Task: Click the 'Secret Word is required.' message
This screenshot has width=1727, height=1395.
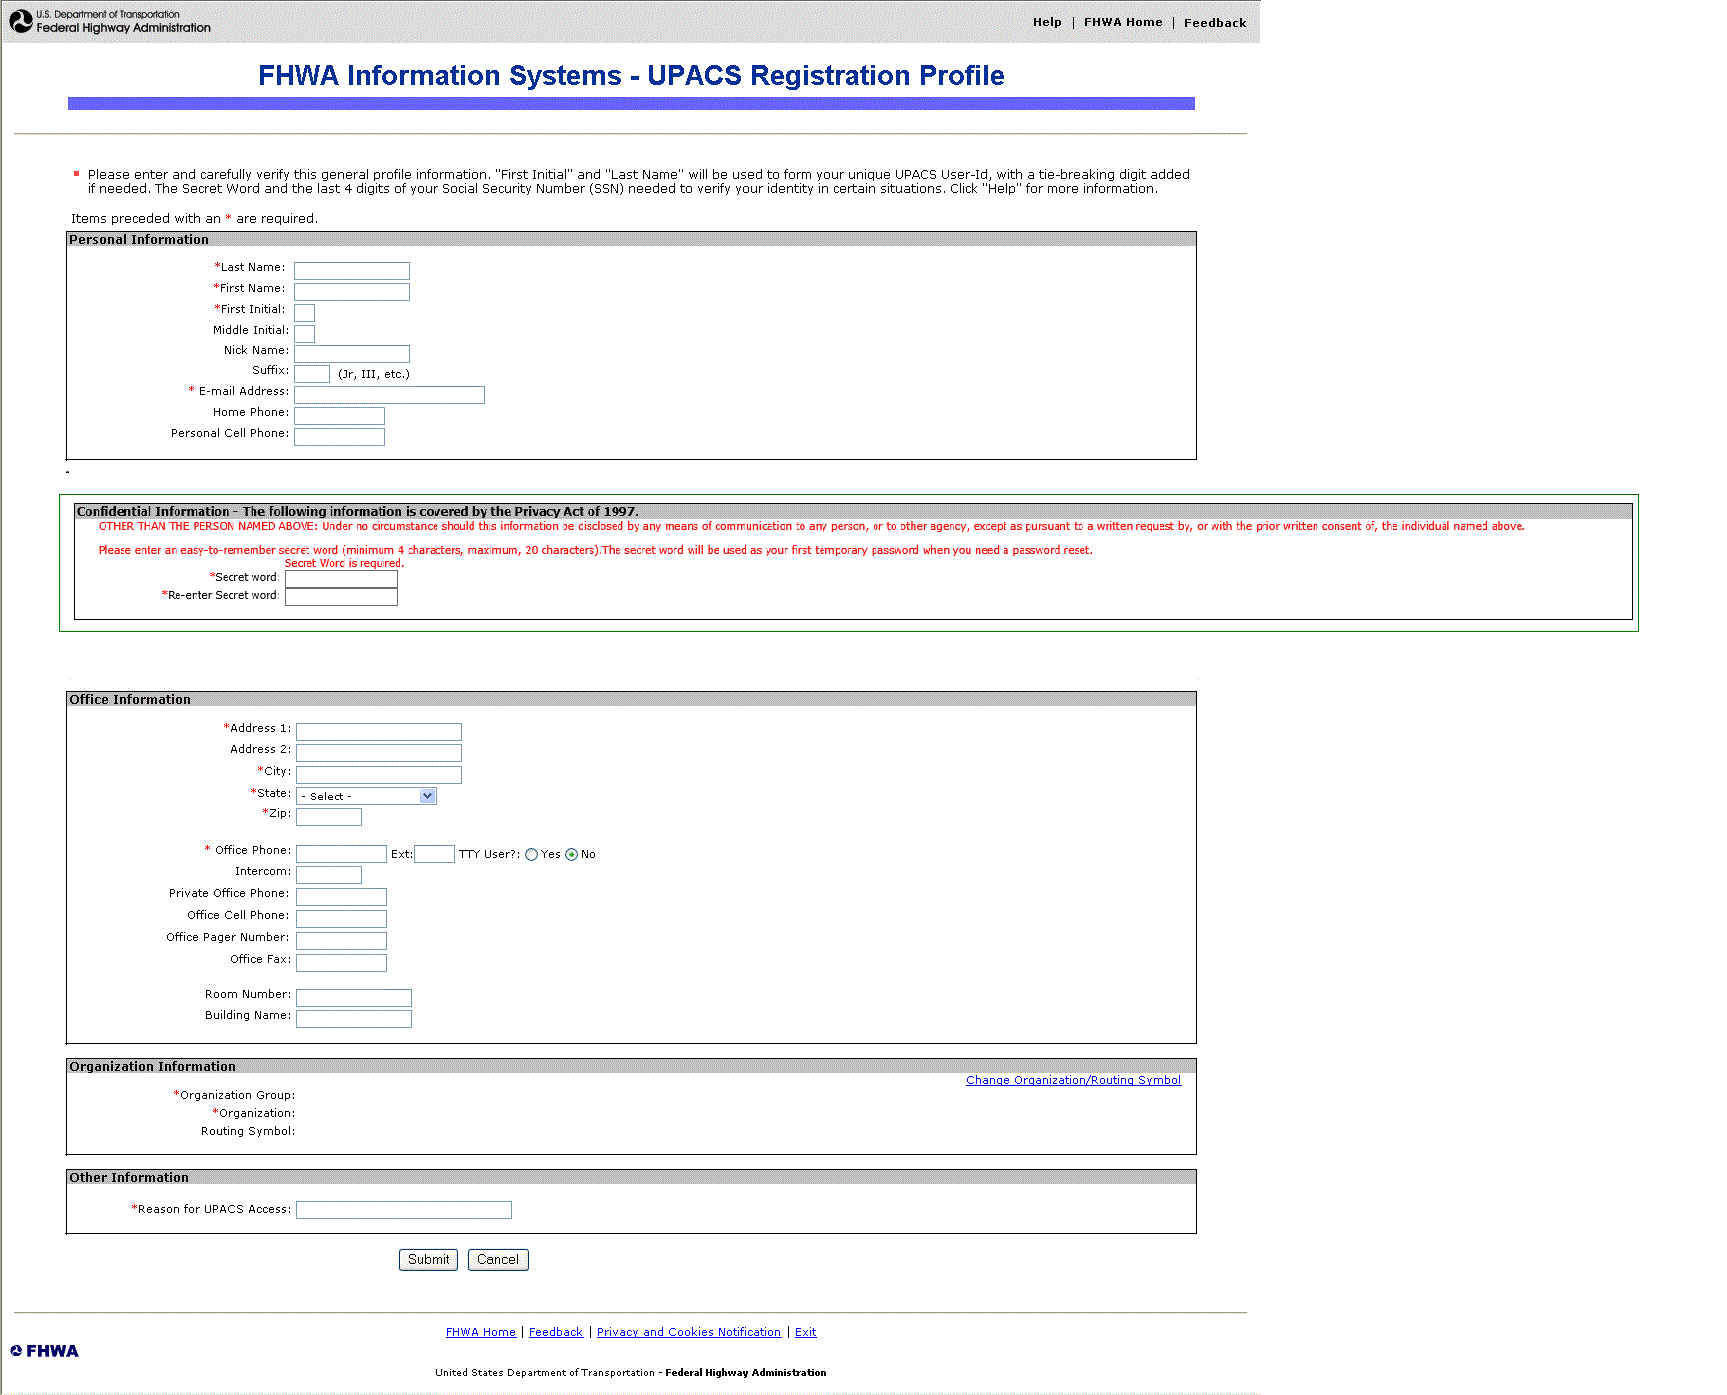Action: coord(344,564)
